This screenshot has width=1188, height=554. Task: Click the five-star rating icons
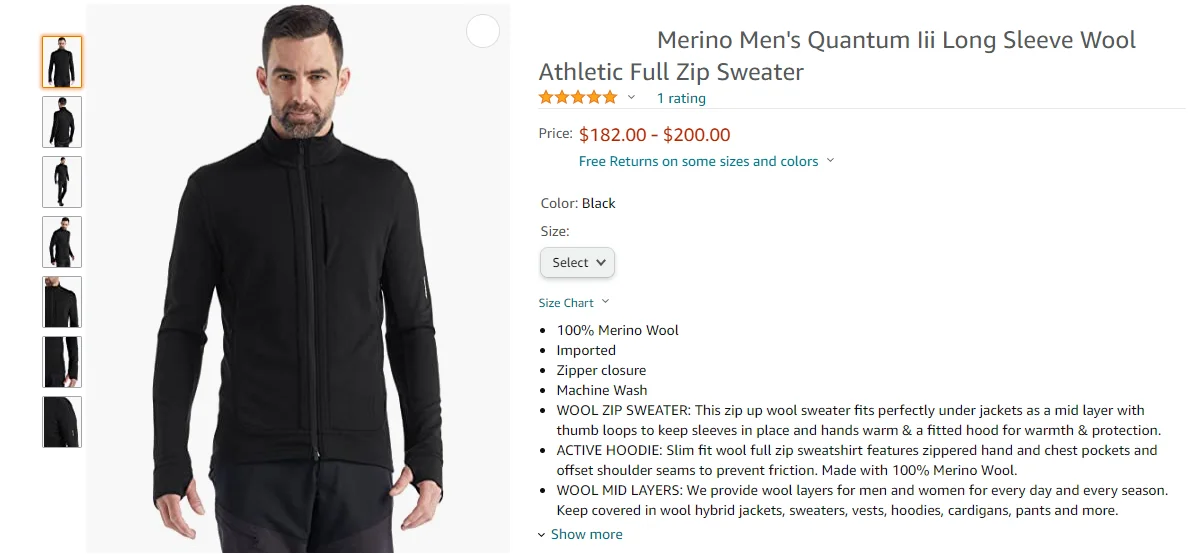pyautogui.click(x=578, y=97)
